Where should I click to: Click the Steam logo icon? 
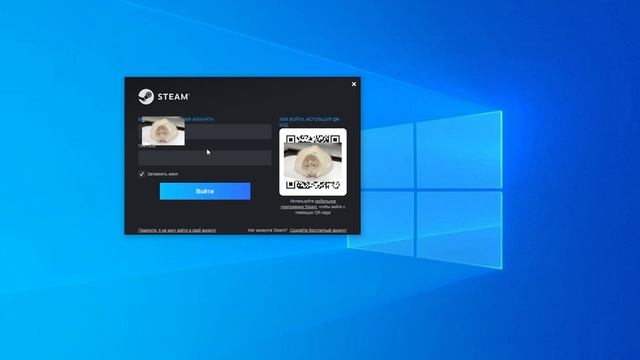pyautogui.click(x=146, y=97)
